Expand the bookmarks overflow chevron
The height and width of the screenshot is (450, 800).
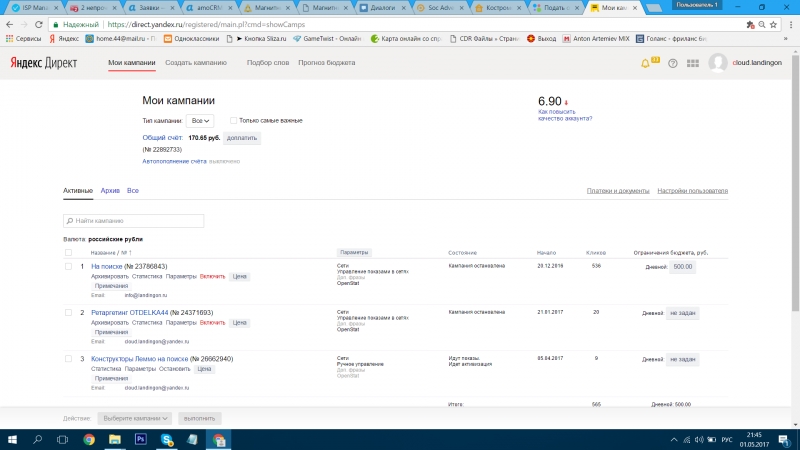(785, 39)
